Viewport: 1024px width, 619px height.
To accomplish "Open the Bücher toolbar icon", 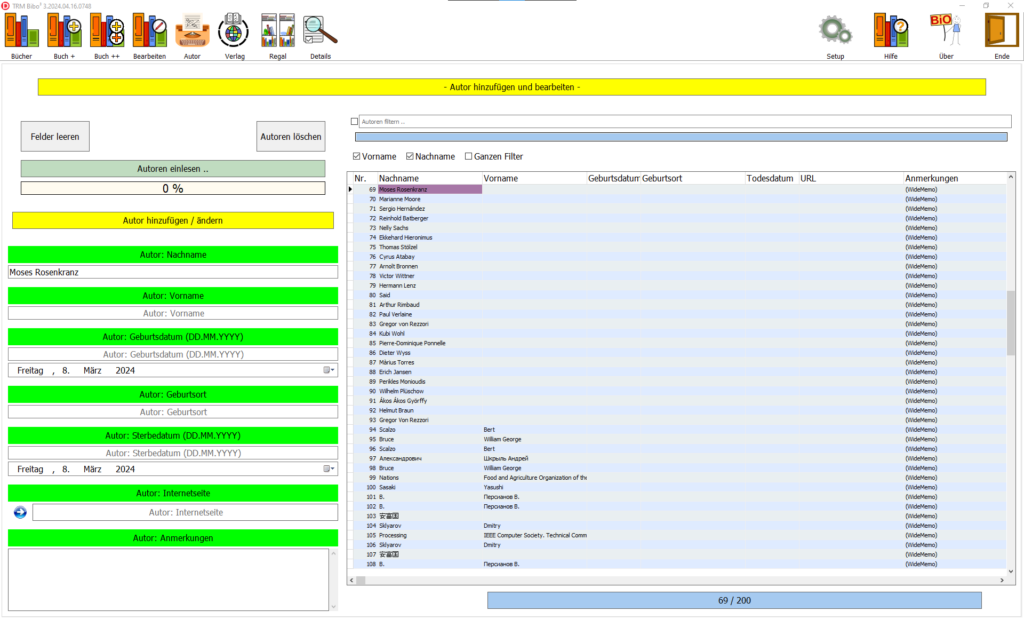I will pyautogui.click(x=21, y=30).
